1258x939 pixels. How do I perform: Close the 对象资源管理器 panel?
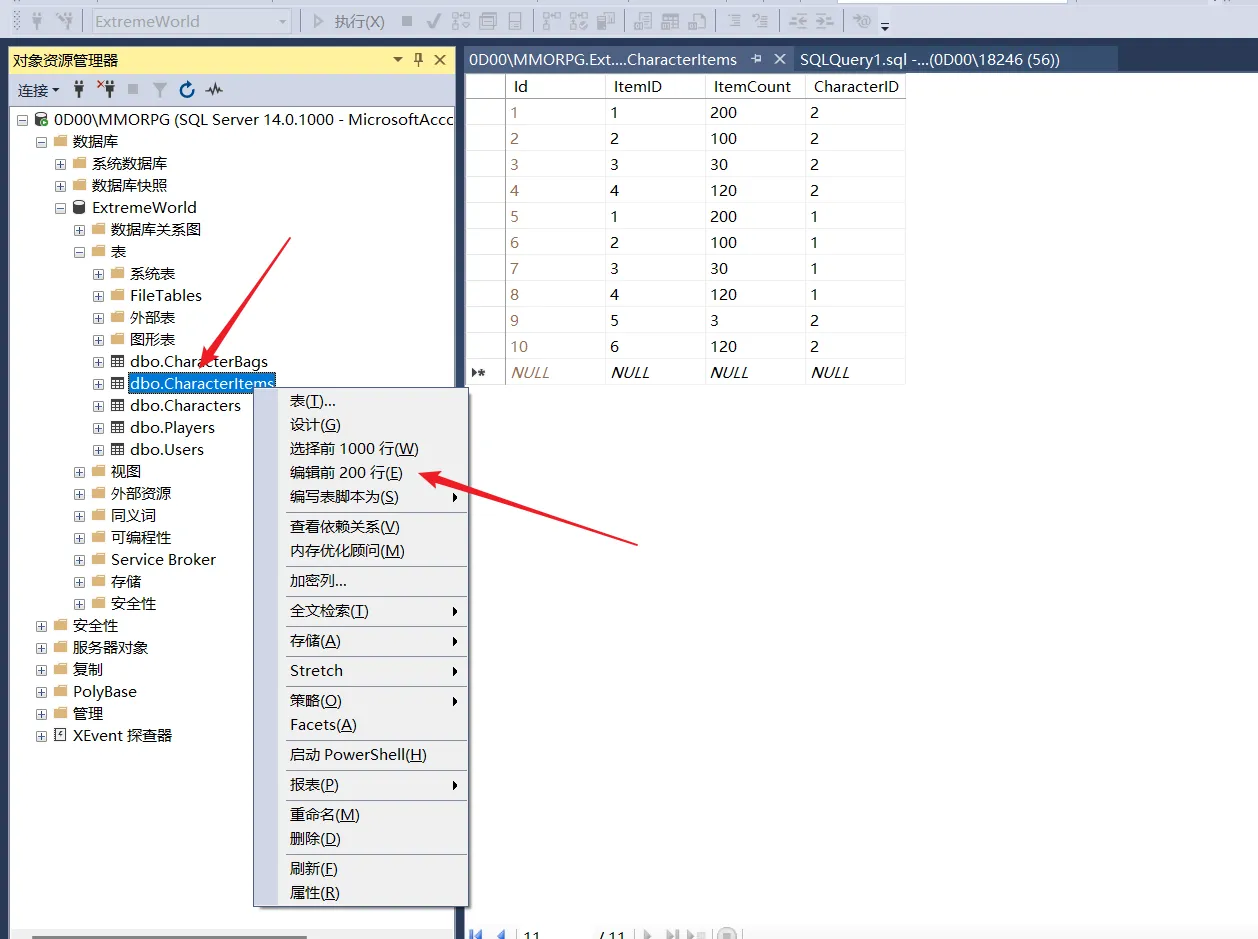(440, 60)
